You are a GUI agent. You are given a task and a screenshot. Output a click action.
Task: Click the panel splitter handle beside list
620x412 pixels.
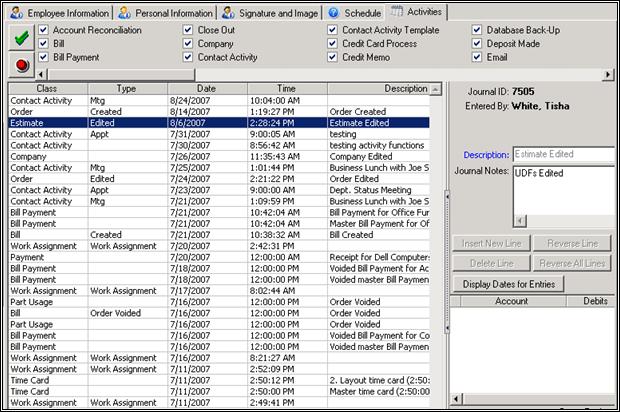point(447,262)
